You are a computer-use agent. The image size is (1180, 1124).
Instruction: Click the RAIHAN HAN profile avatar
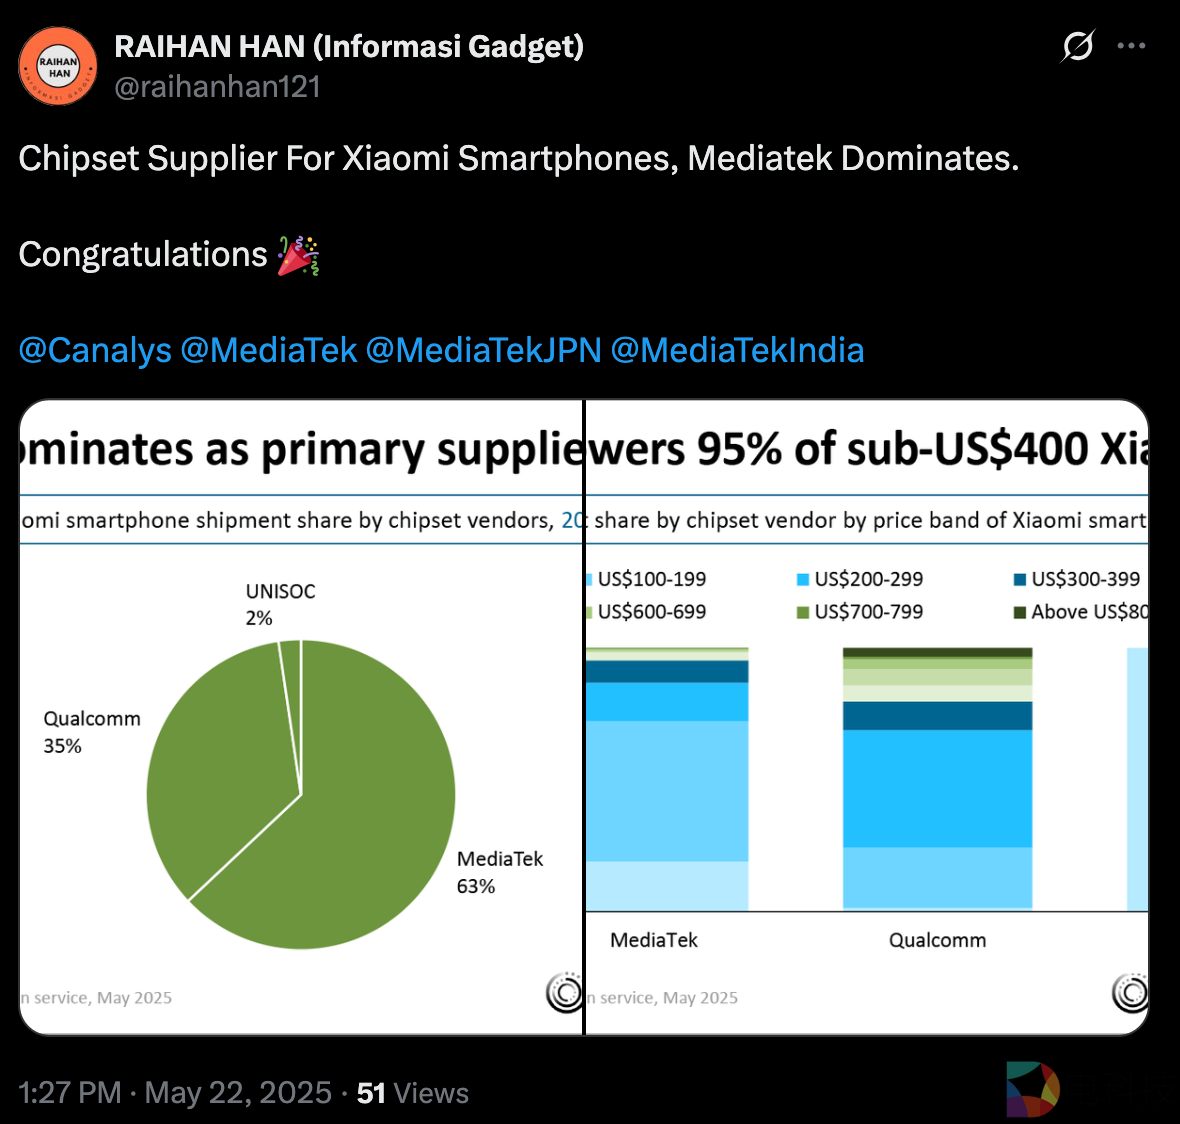tap(58, 66)
